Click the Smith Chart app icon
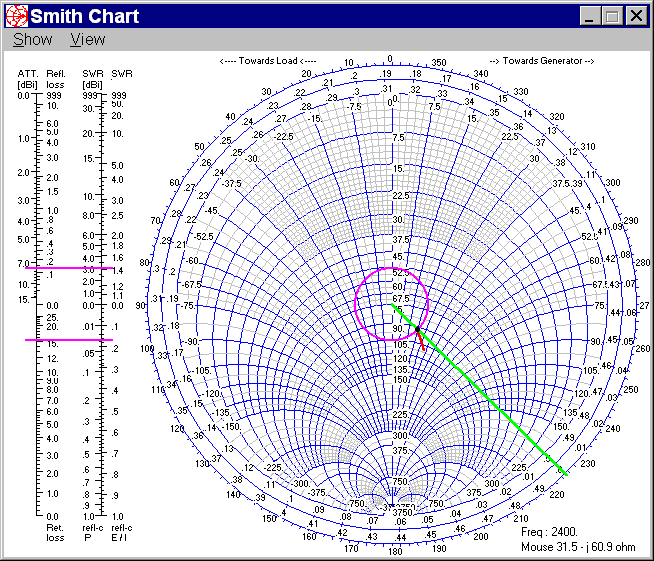Screen dimensions: 654x561 [17, 16]
